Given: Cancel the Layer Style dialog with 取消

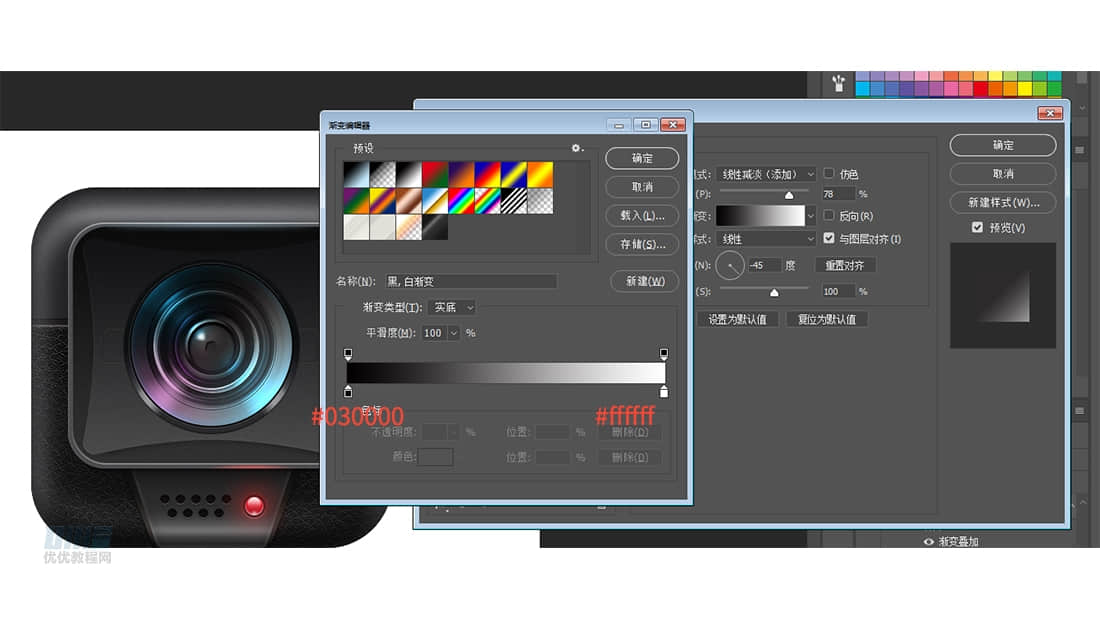Looking at the screenshot, I should click(x=1003, y=174).
